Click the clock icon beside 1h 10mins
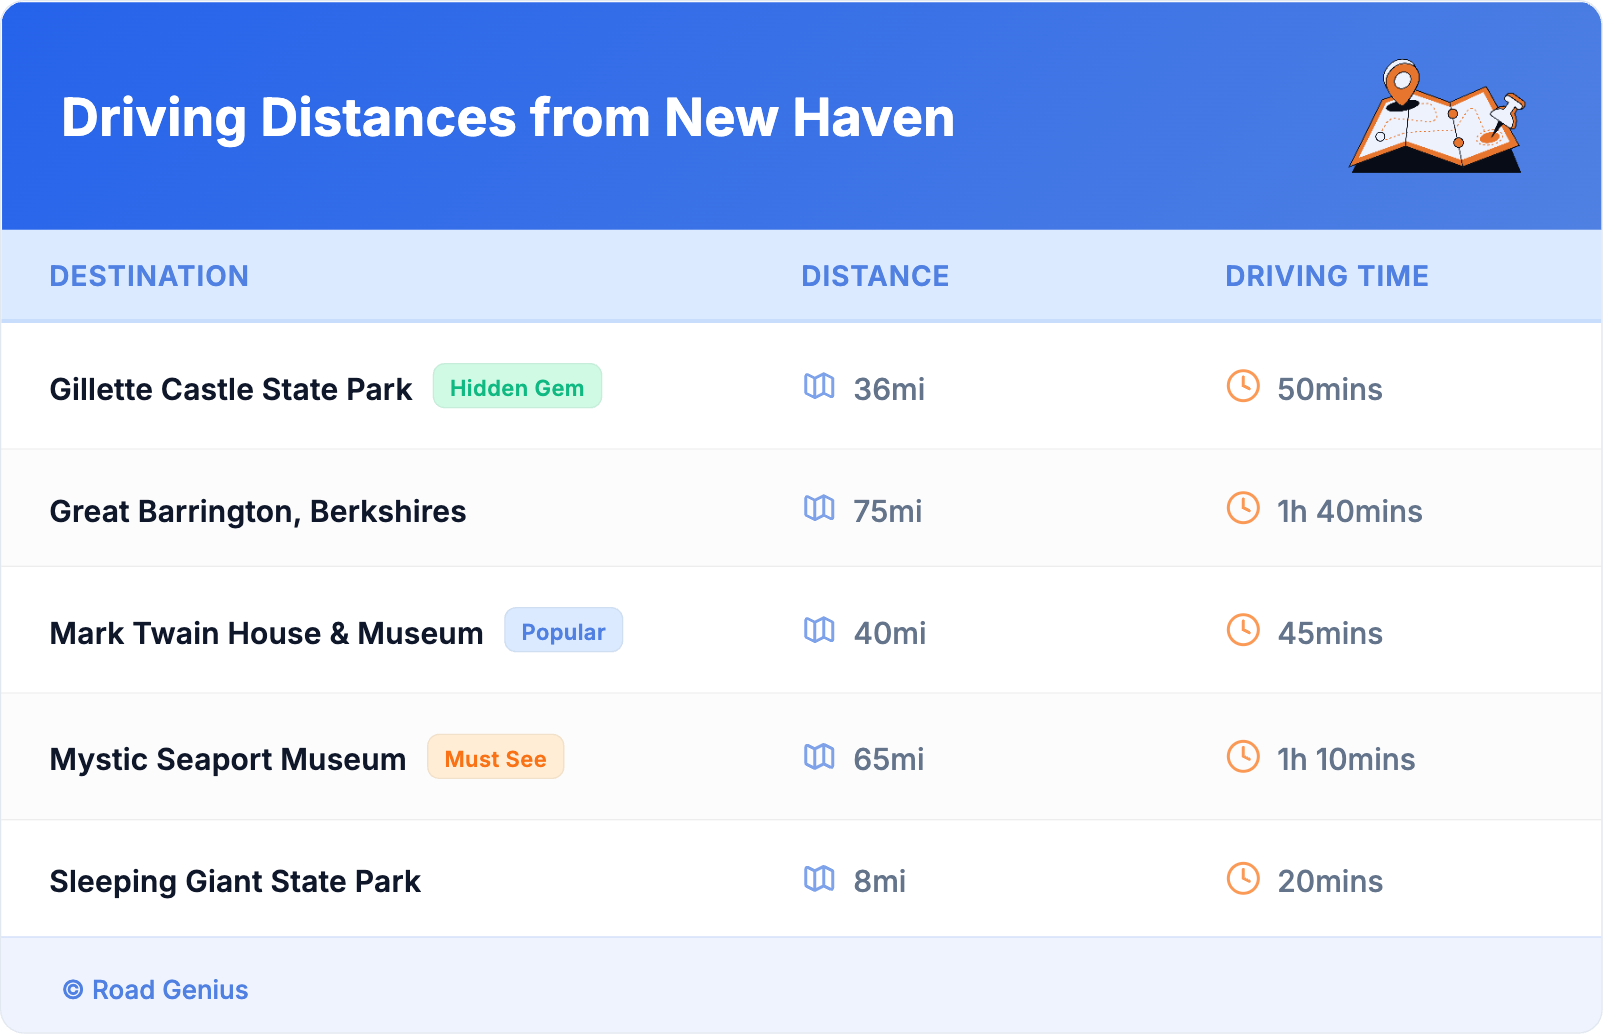 [x=1243, y=756]
